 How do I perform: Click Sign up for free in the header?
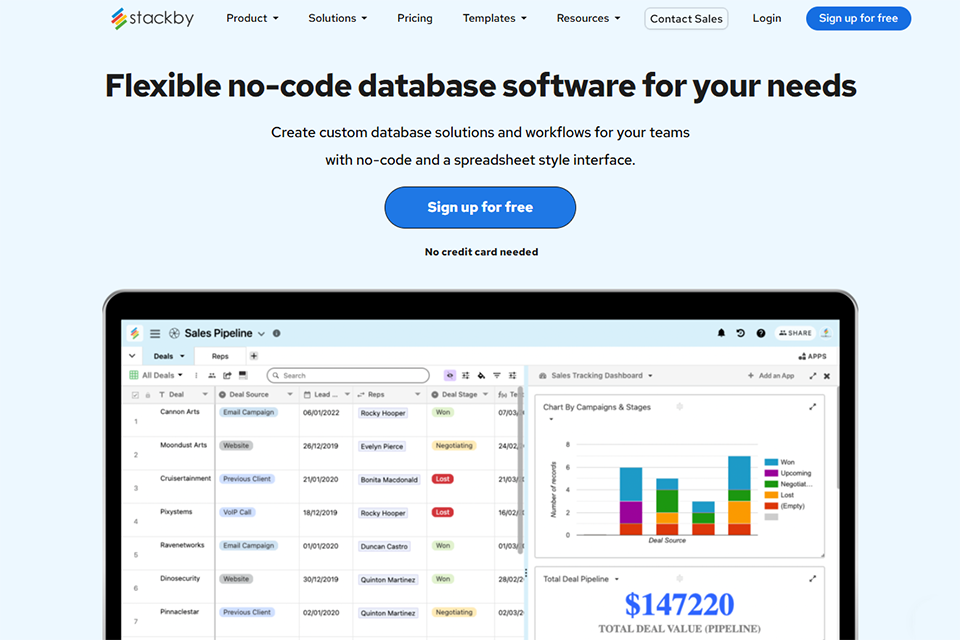click(x=858, y=18)
